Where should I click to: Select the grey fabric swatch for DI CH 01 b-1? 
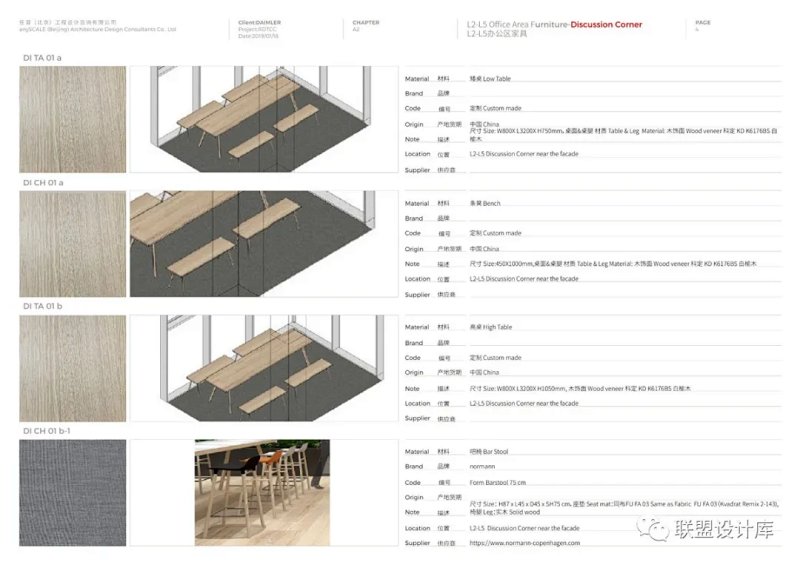tap(73, 493)
